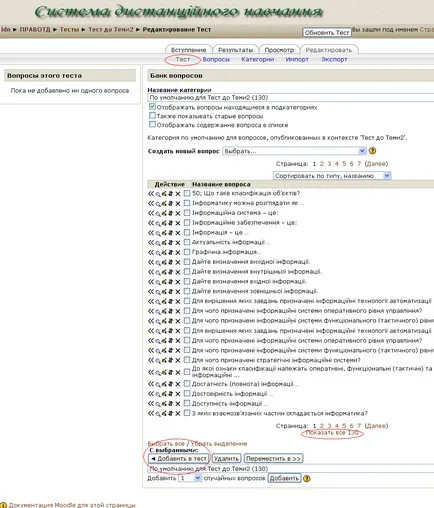The width and height of the screenshot is (434, 508).
Task: Go to 'Вопросы' sub-tab
Action: 216,59
